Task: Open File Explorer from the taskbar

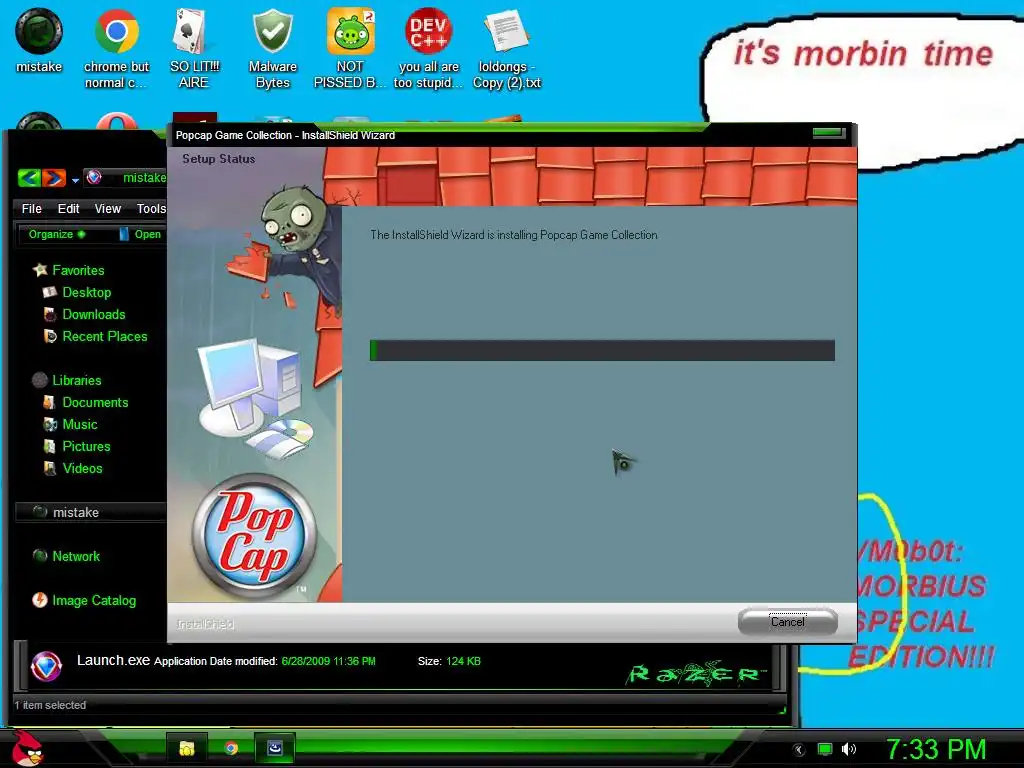Action: [x=187, y=748]
